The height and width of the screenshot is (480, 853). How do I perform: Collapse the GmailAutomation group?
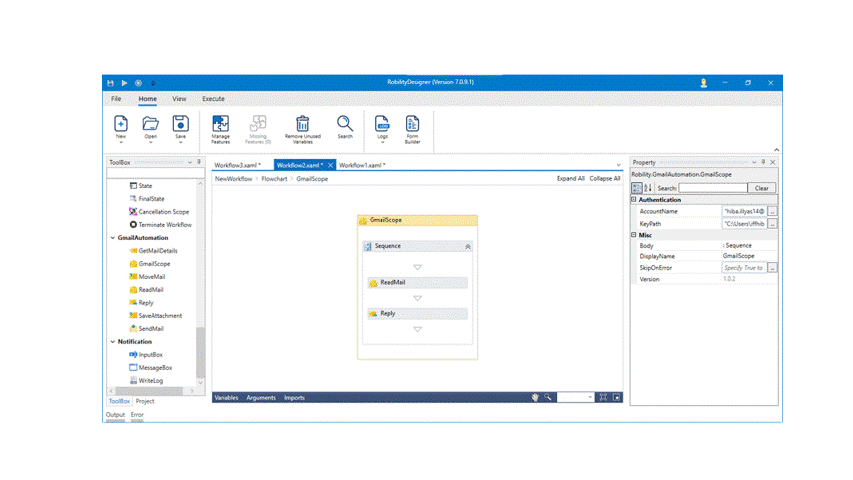(x=112, y=238)
